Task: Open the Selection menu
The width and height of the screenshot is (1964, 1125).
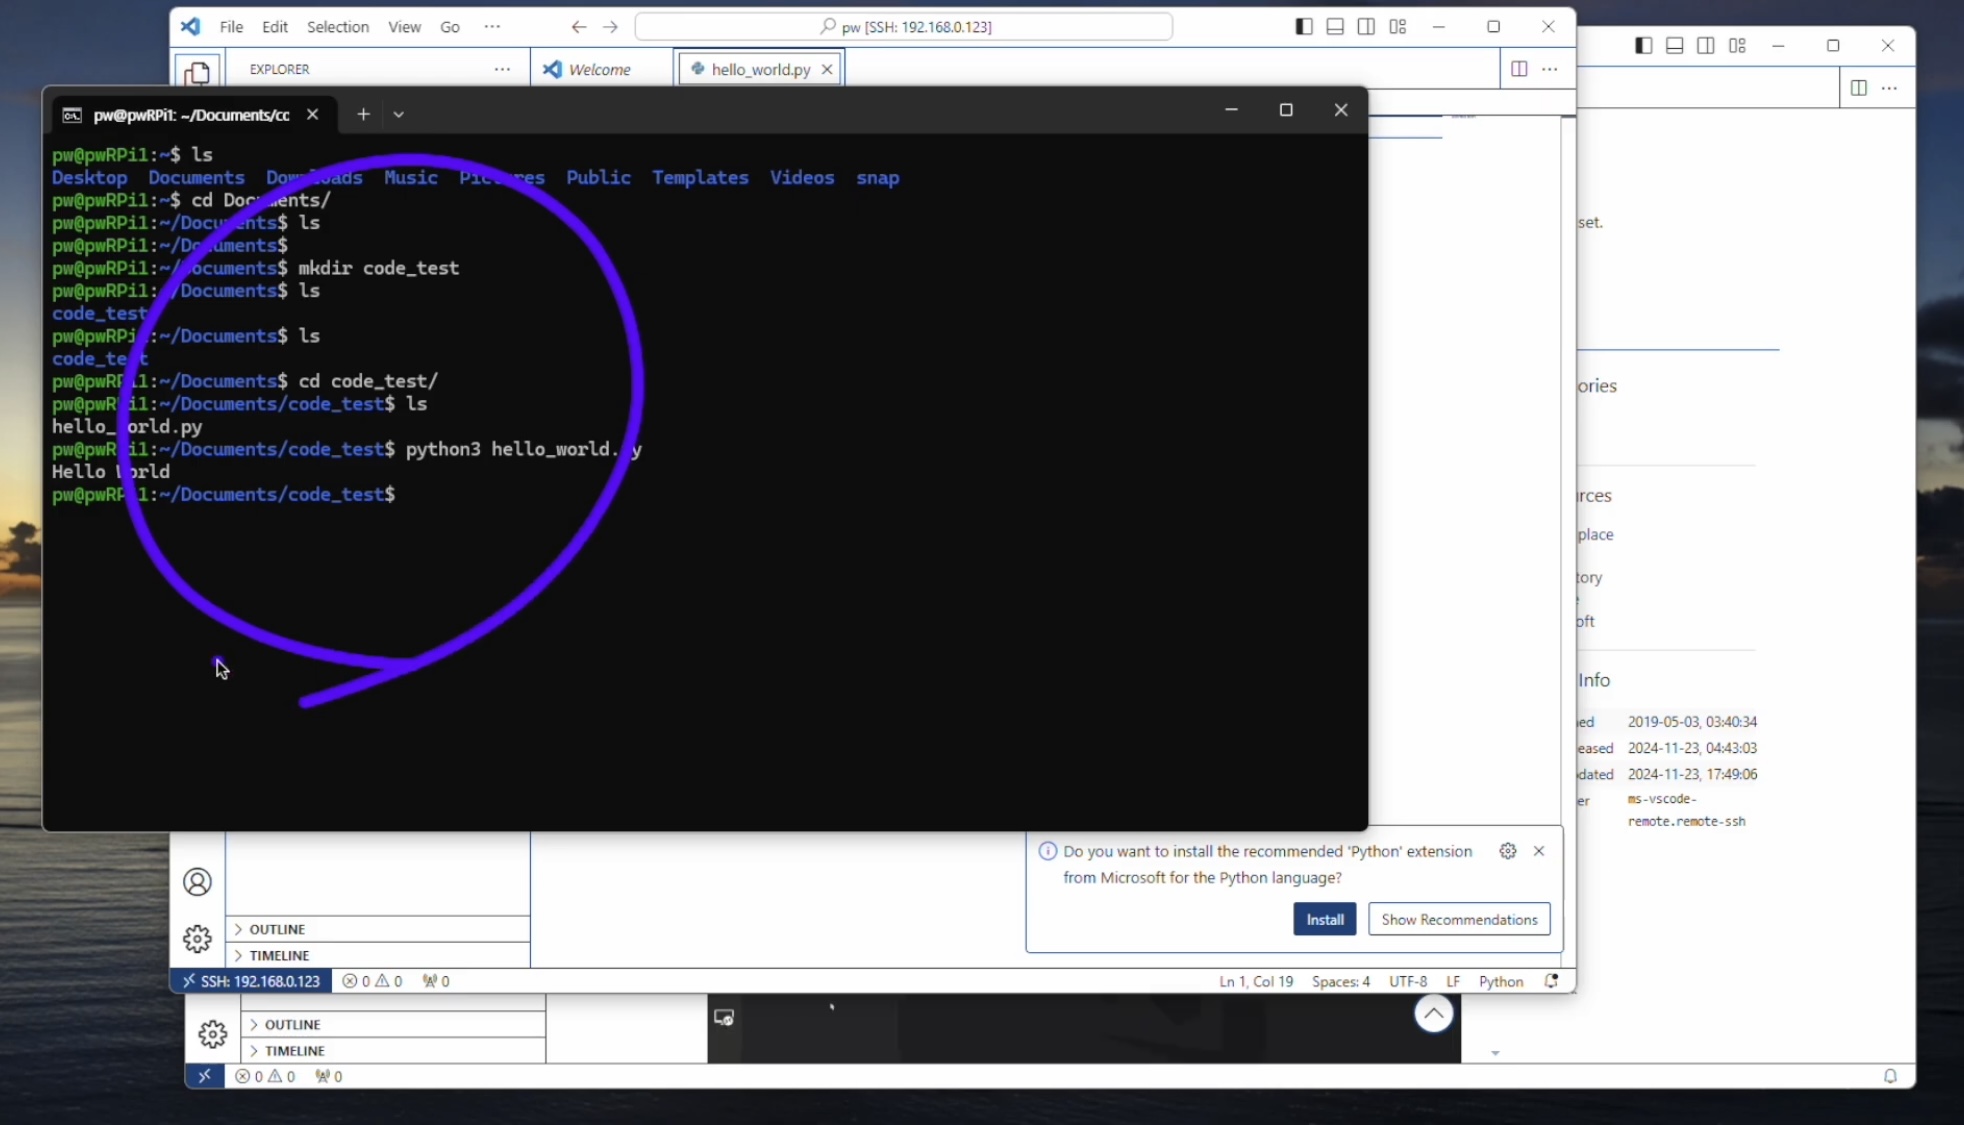Action: [337, 27]
